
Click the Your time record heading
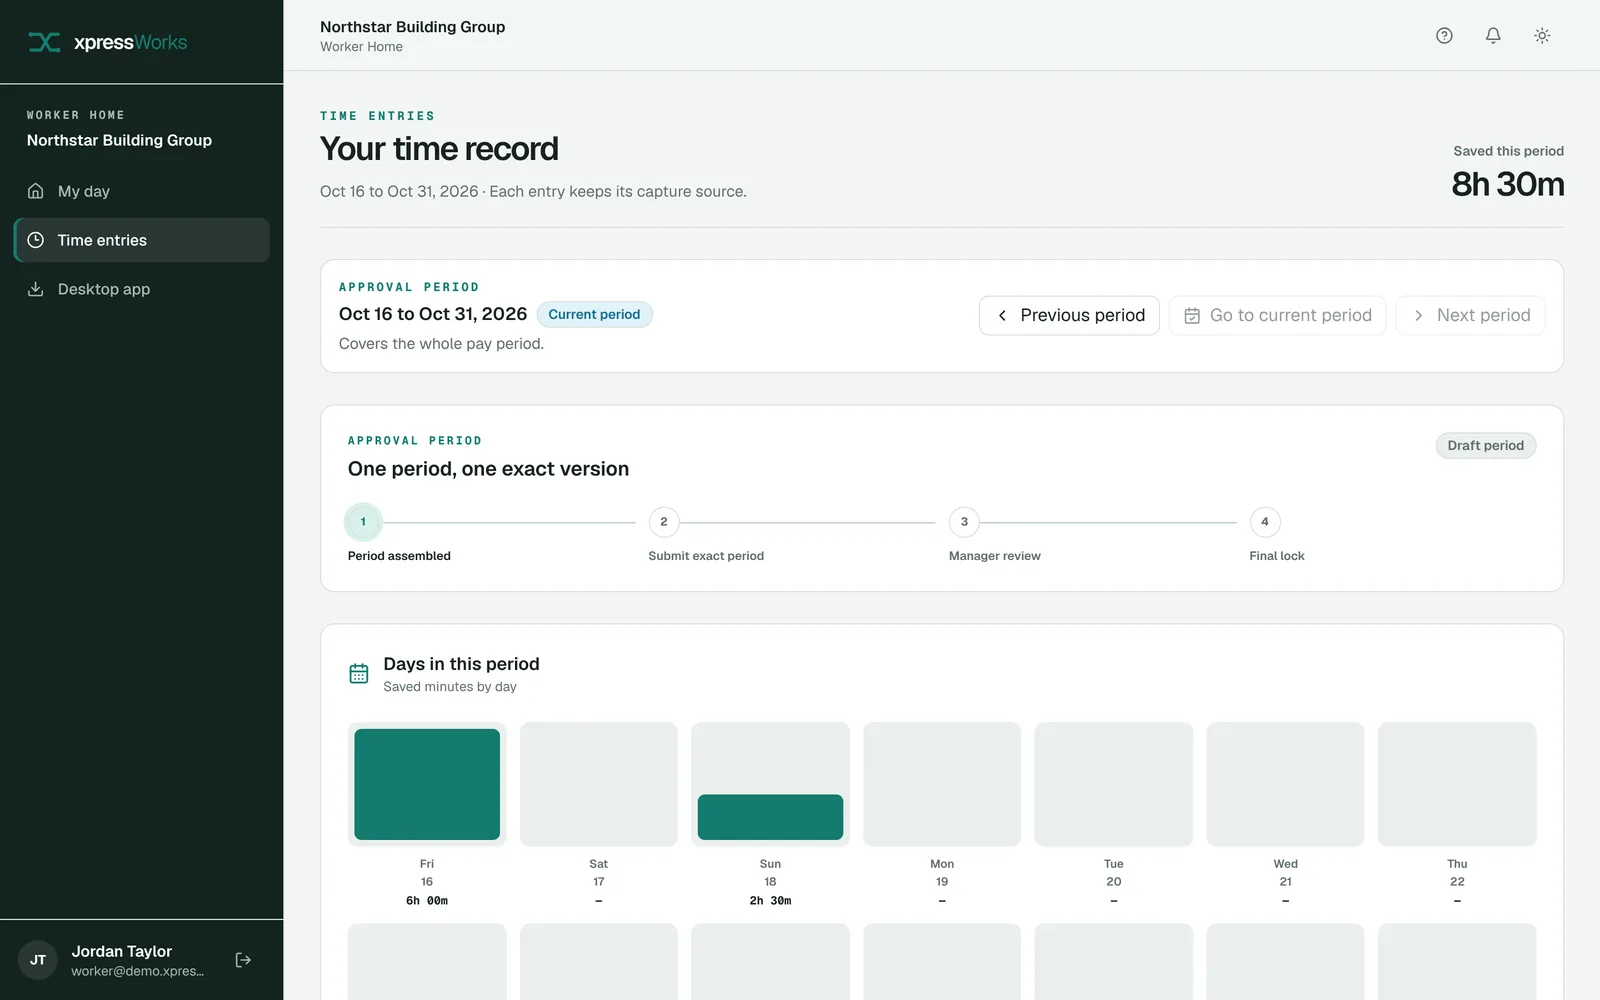click(x=439, y=149)
